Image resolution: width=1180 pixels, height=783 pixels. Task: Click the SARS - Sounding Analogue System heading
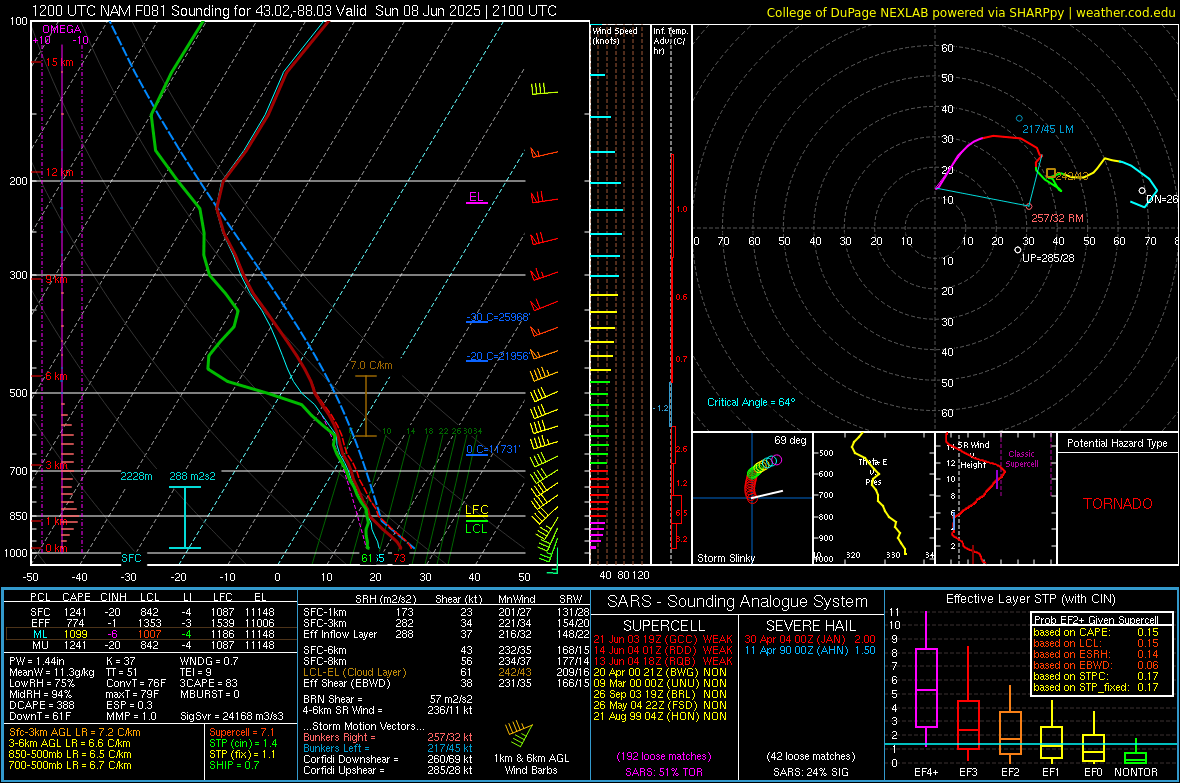737,602
